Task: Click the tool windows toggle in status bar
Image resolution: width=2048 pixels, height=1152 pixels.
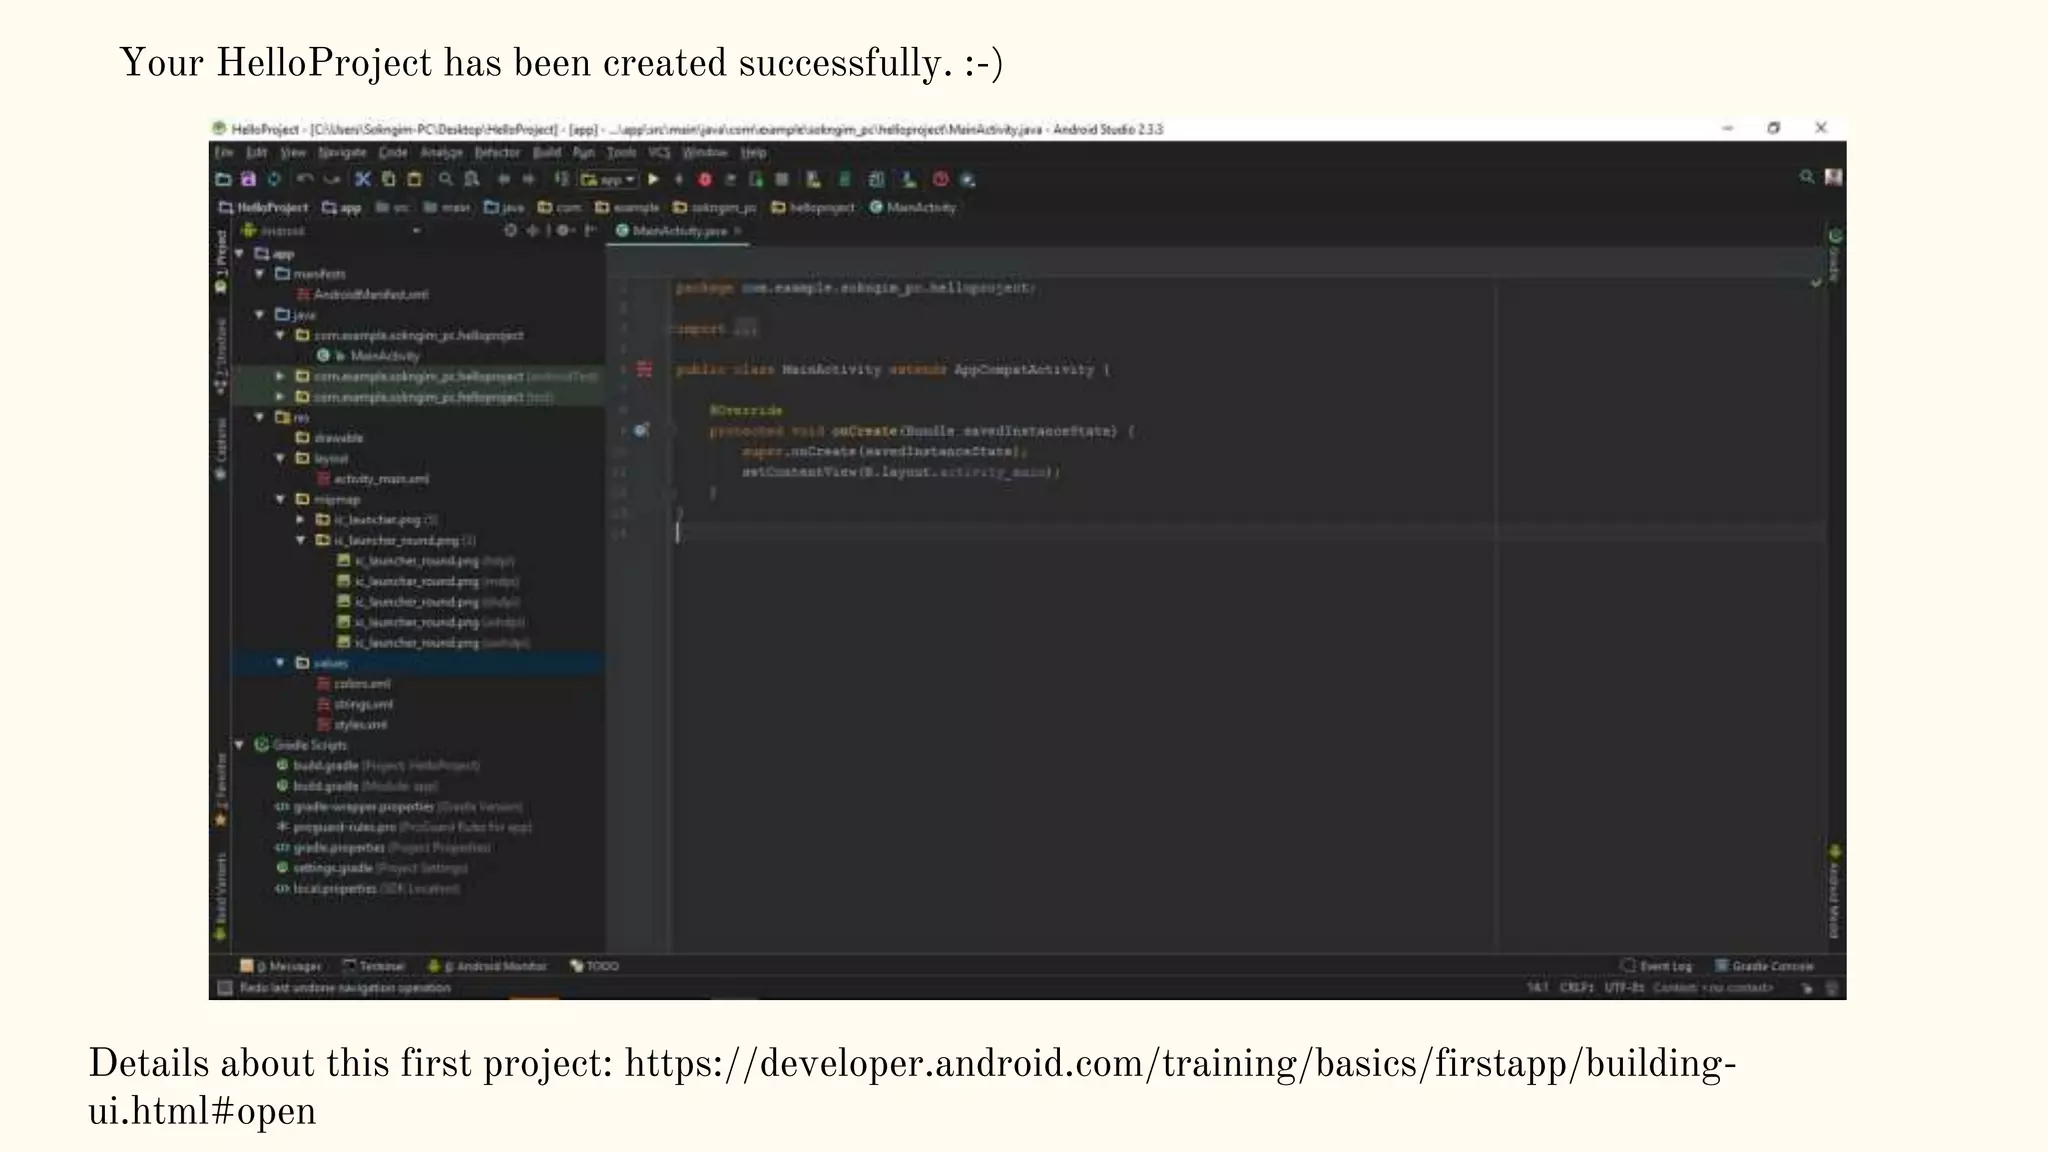Action: tap(225, 988)
